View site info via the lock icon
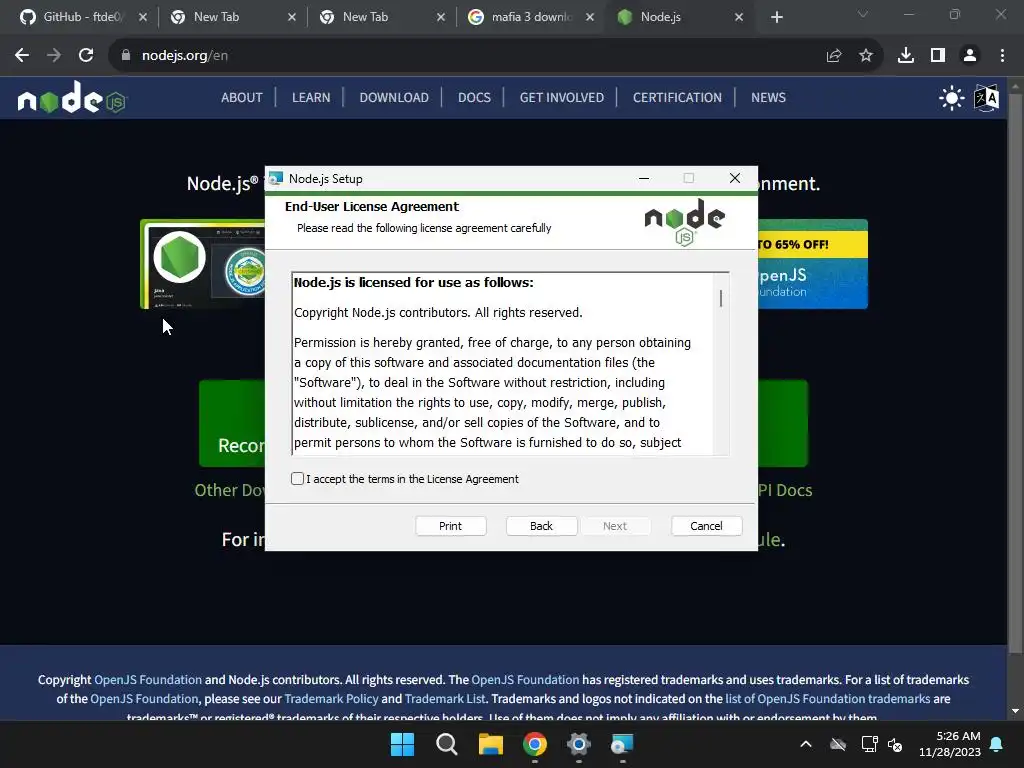This screenshot has width=1024, height=768. (x=126, y=56)
